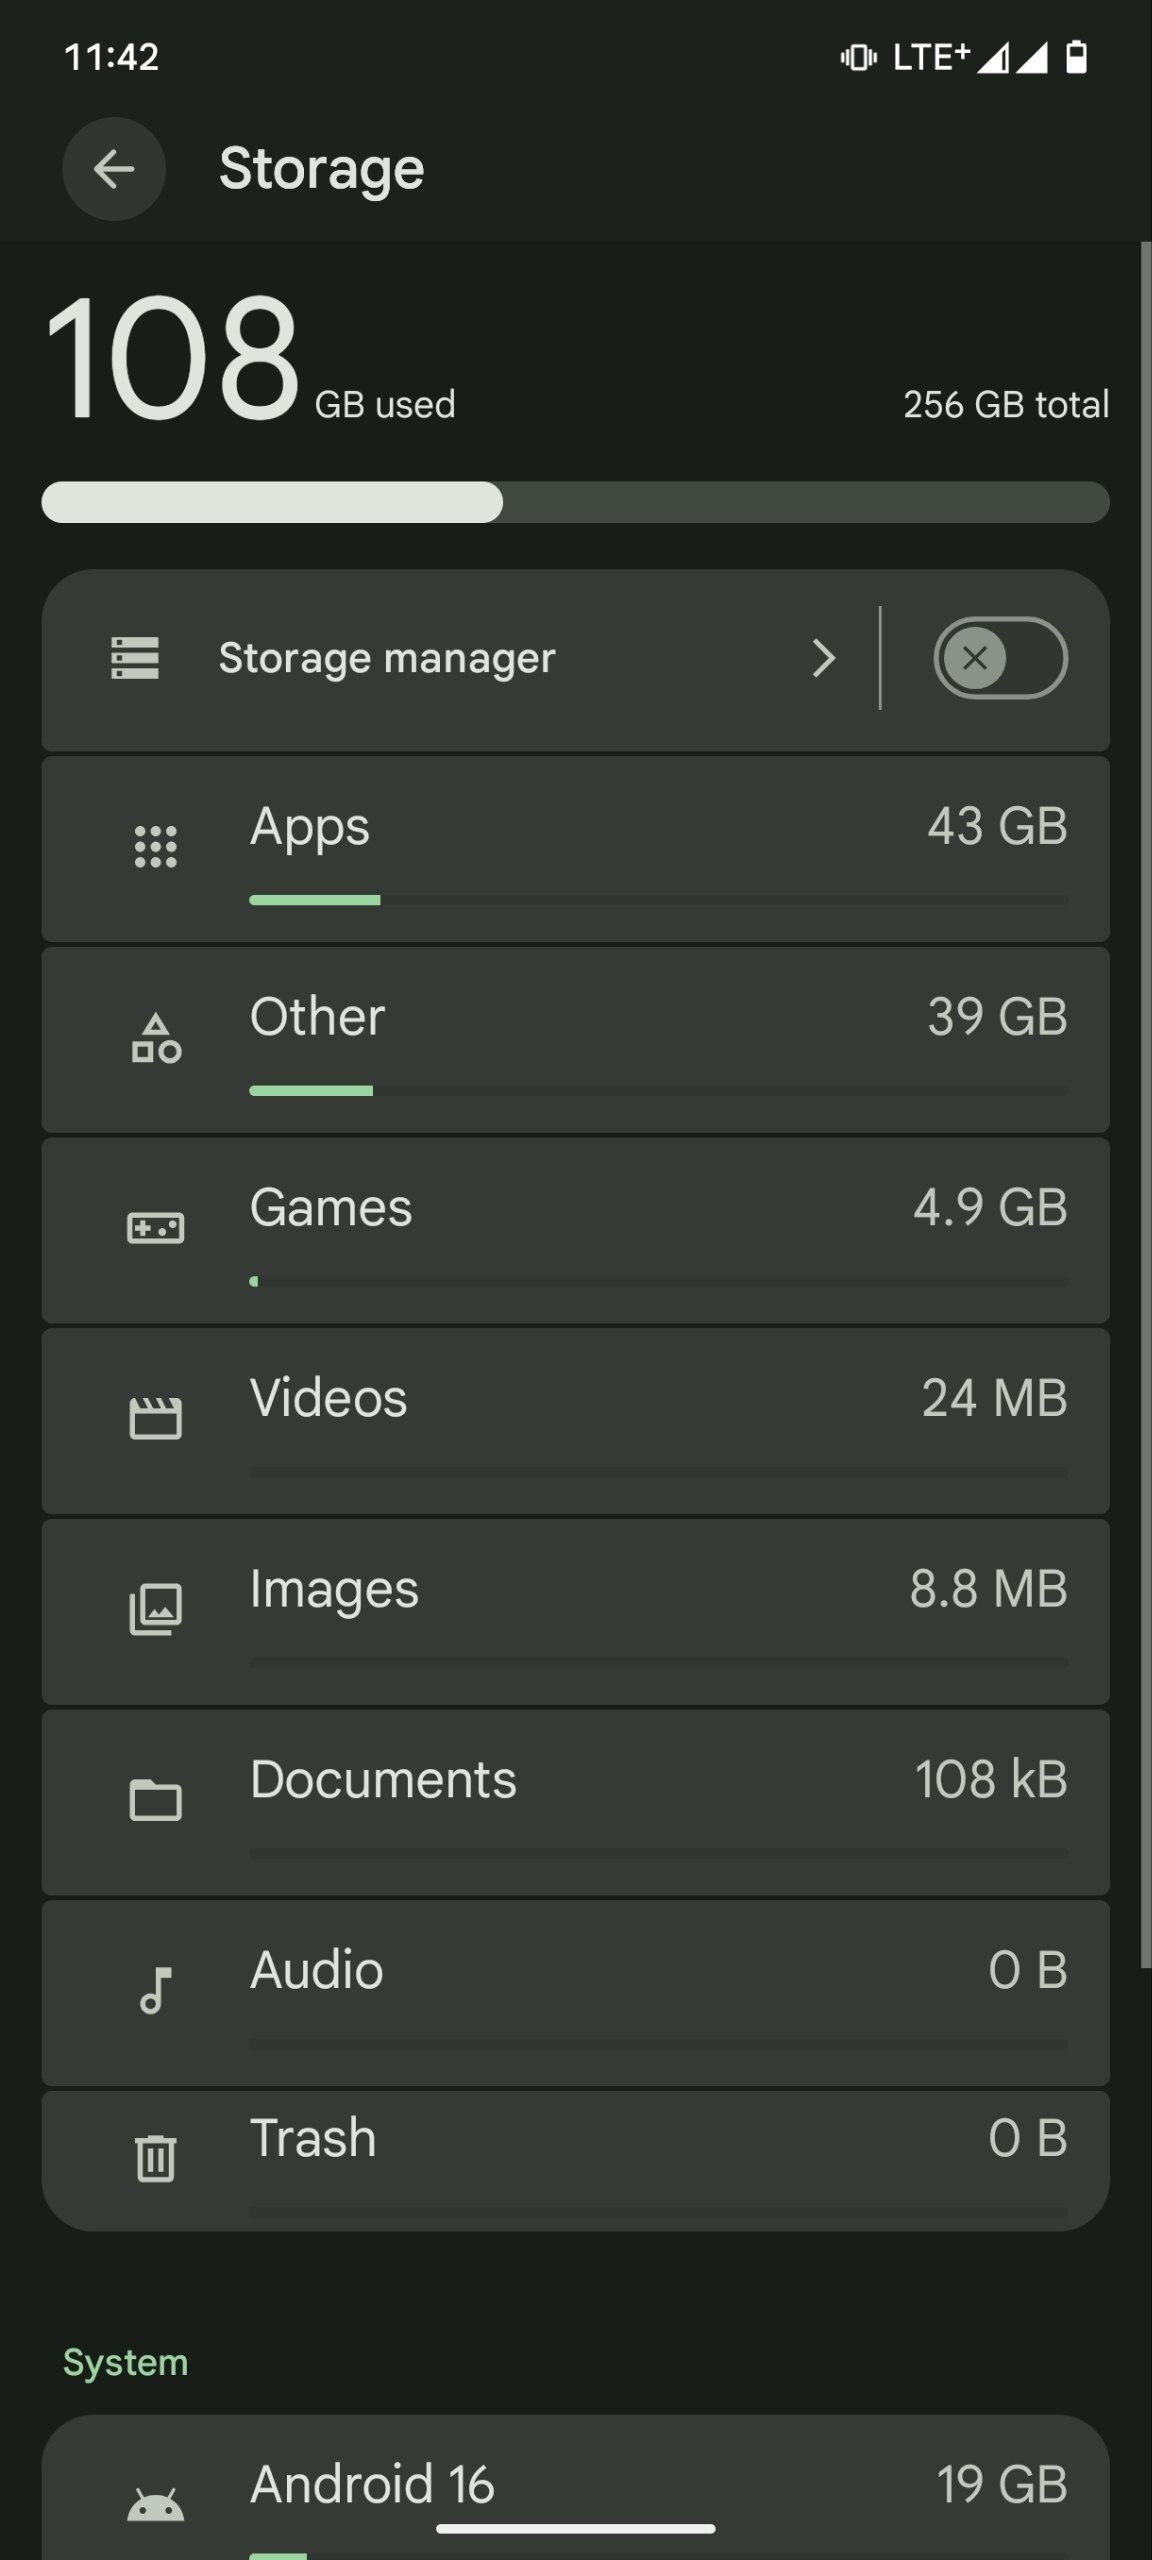The height and width of the screenshot is (2560, 1152).
Task: Tap the Other shapes icon
Action: point(156,1038)
